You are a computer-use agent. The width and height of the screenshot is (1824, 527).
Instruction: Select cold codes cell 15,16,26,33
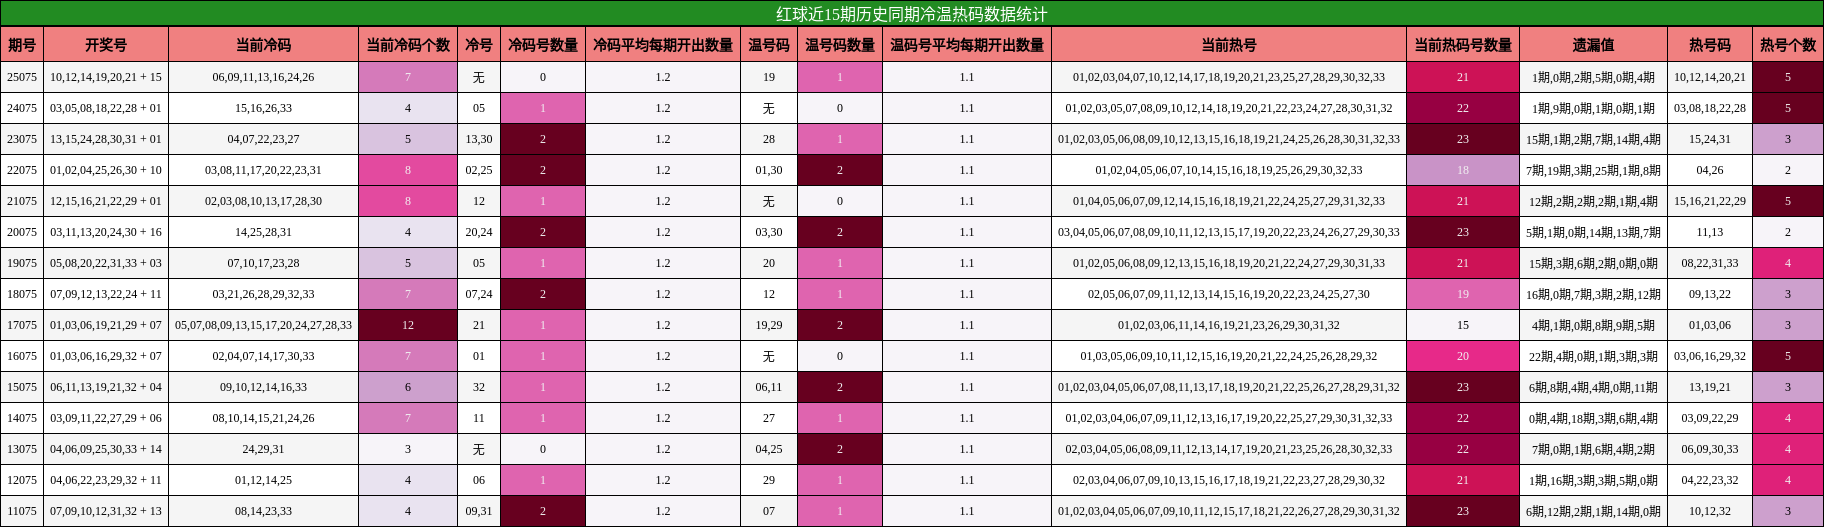pos(263,108)
